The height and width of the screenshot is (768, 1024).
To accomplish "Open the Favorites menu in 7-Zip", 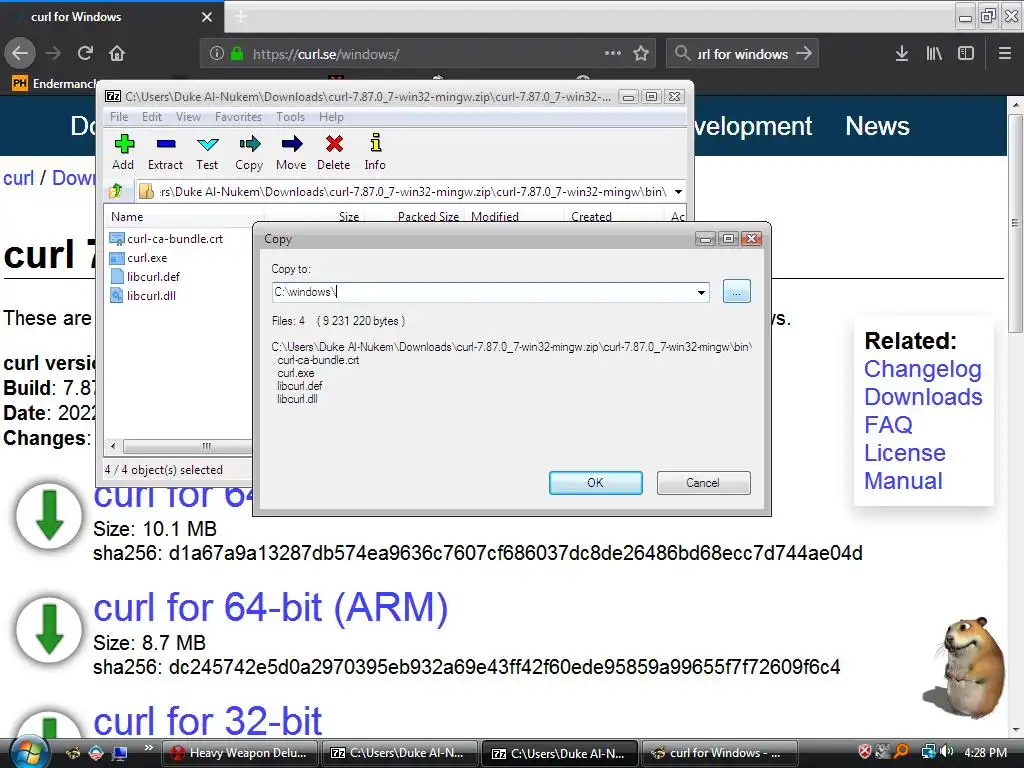I will pos(238,117).
